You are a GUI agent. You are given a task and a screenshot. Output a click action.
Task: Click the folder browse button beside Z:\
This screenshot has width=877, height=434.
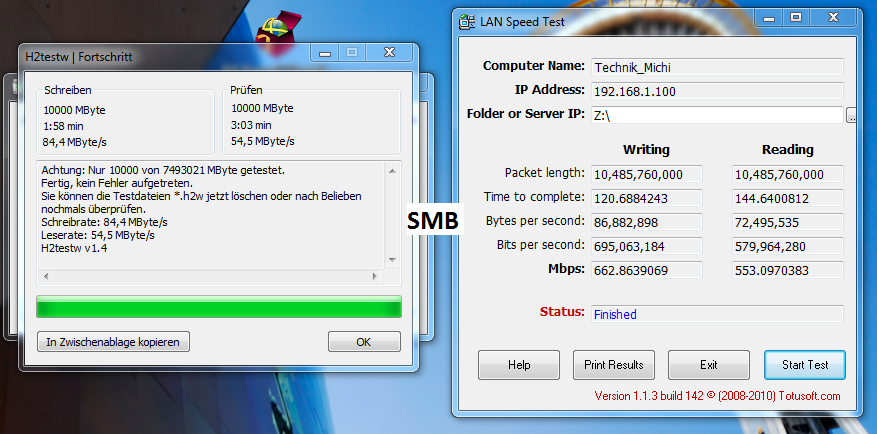852,115
